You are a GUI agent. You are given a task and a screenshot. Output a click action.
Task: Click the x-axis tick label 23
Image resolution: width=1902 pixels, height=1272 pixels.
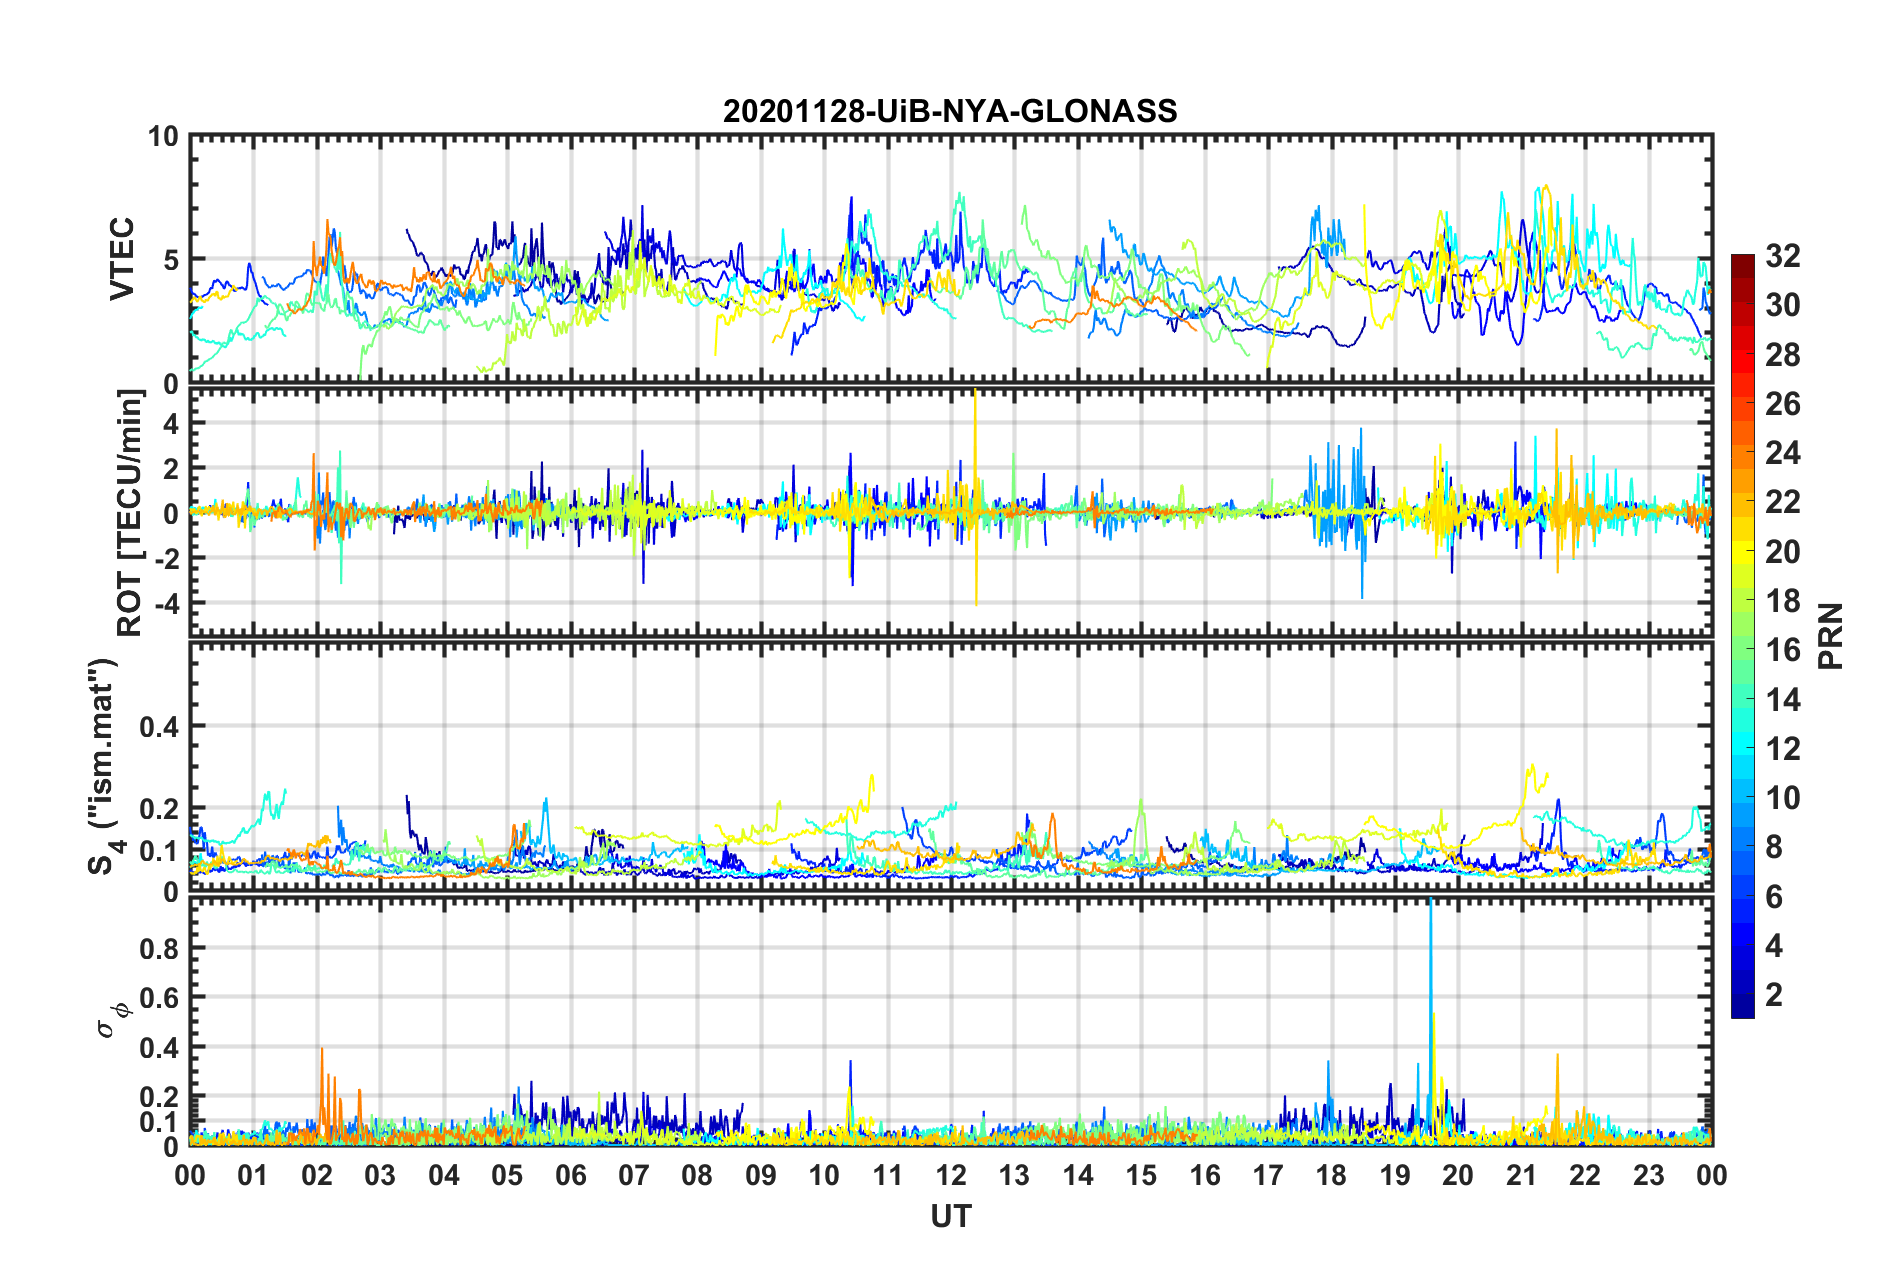[1648, 1175]
